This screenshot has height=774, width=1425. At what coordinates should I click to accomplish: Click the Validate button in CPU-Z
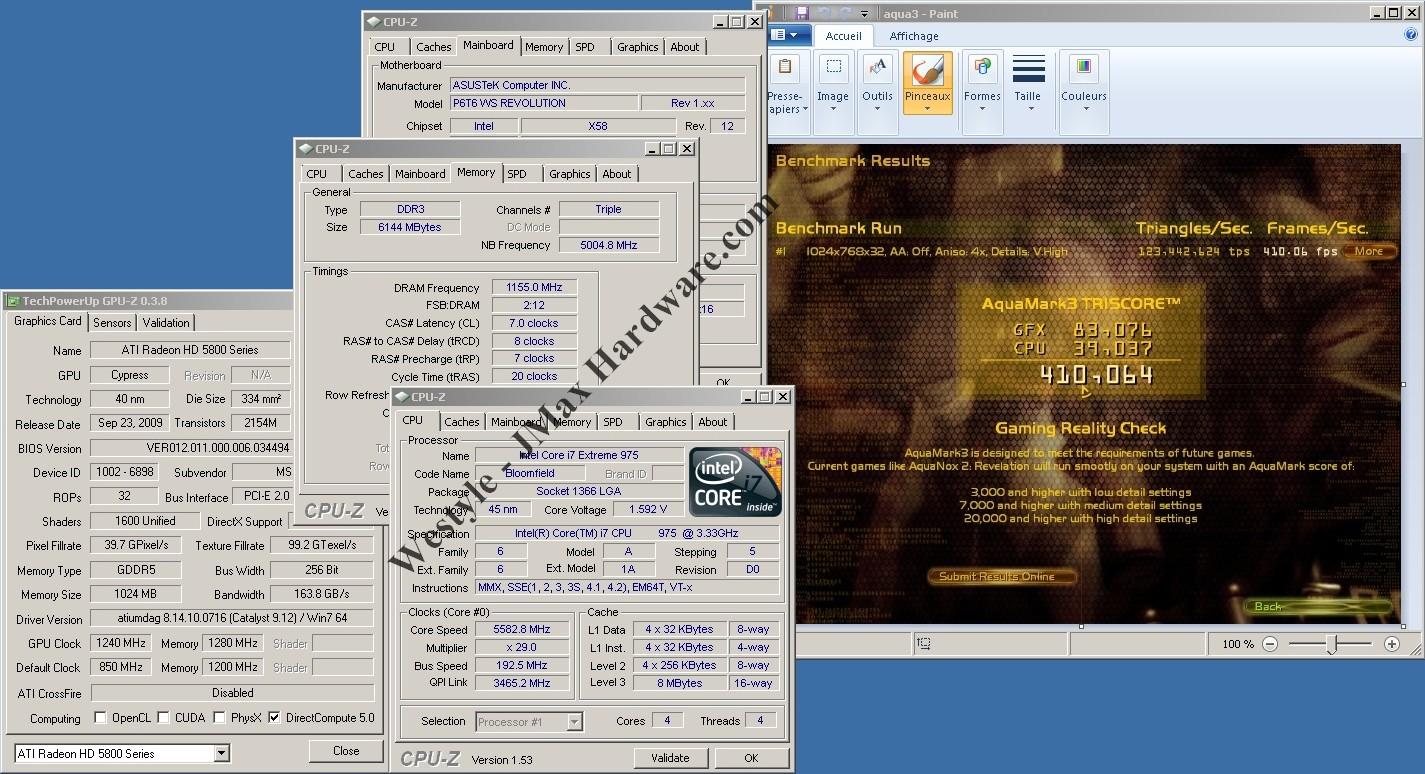pos(670,758)
